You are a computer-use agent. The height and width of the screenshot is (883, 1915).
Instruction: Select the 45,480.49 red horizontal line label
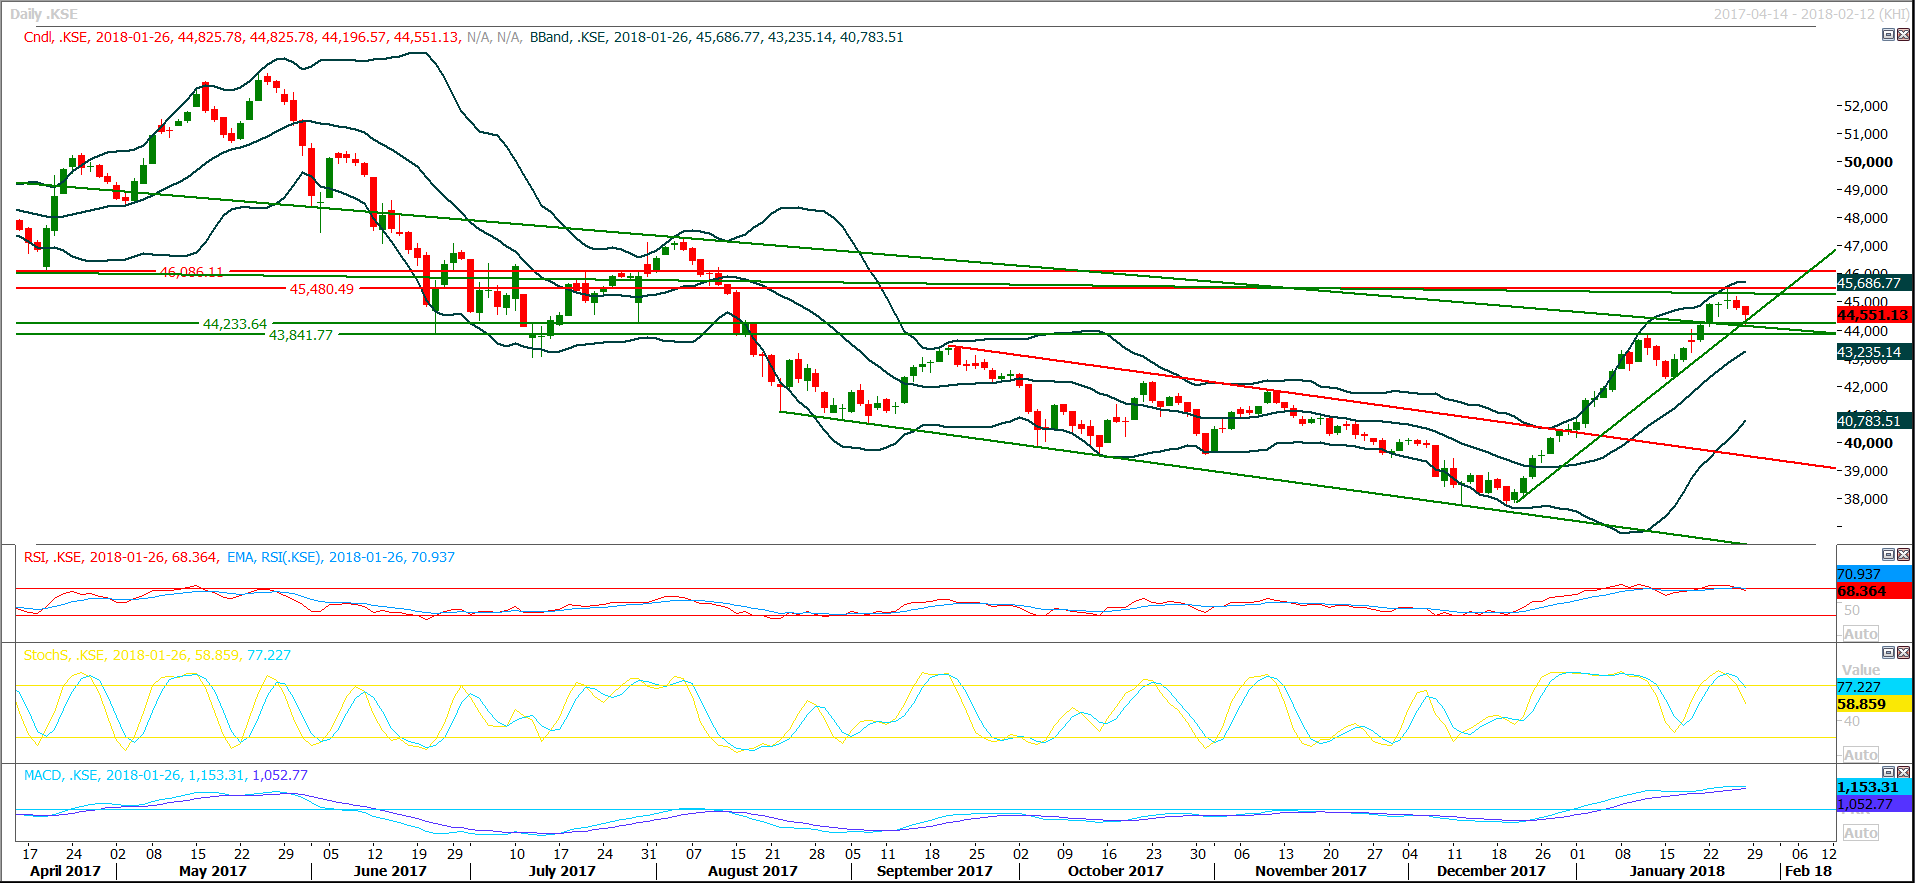point(322,289)
